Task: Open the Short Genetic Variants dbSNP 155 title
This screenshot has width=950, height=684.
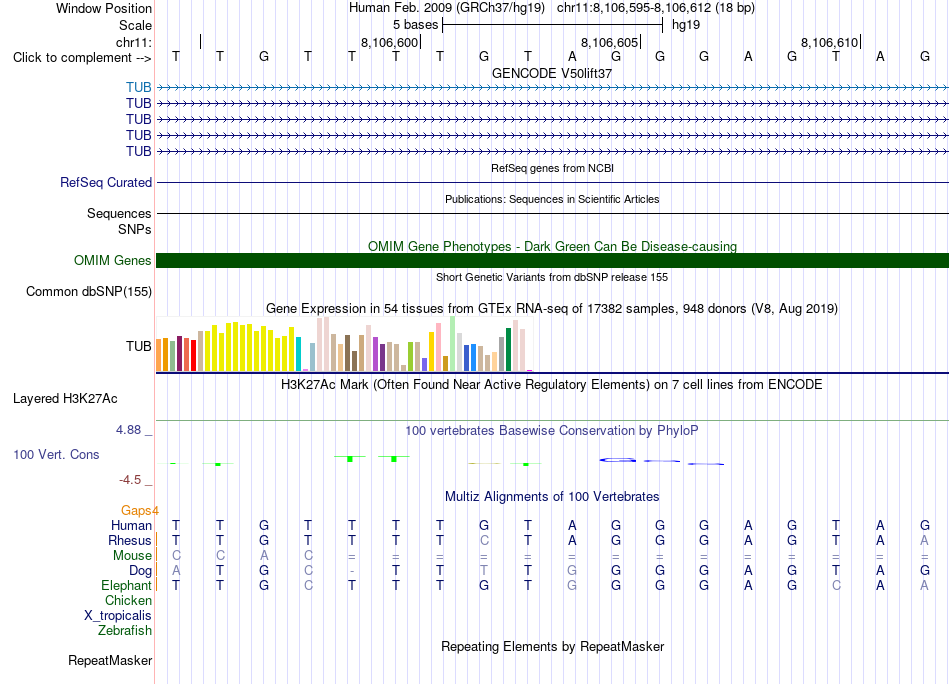Action: point(552,277)
